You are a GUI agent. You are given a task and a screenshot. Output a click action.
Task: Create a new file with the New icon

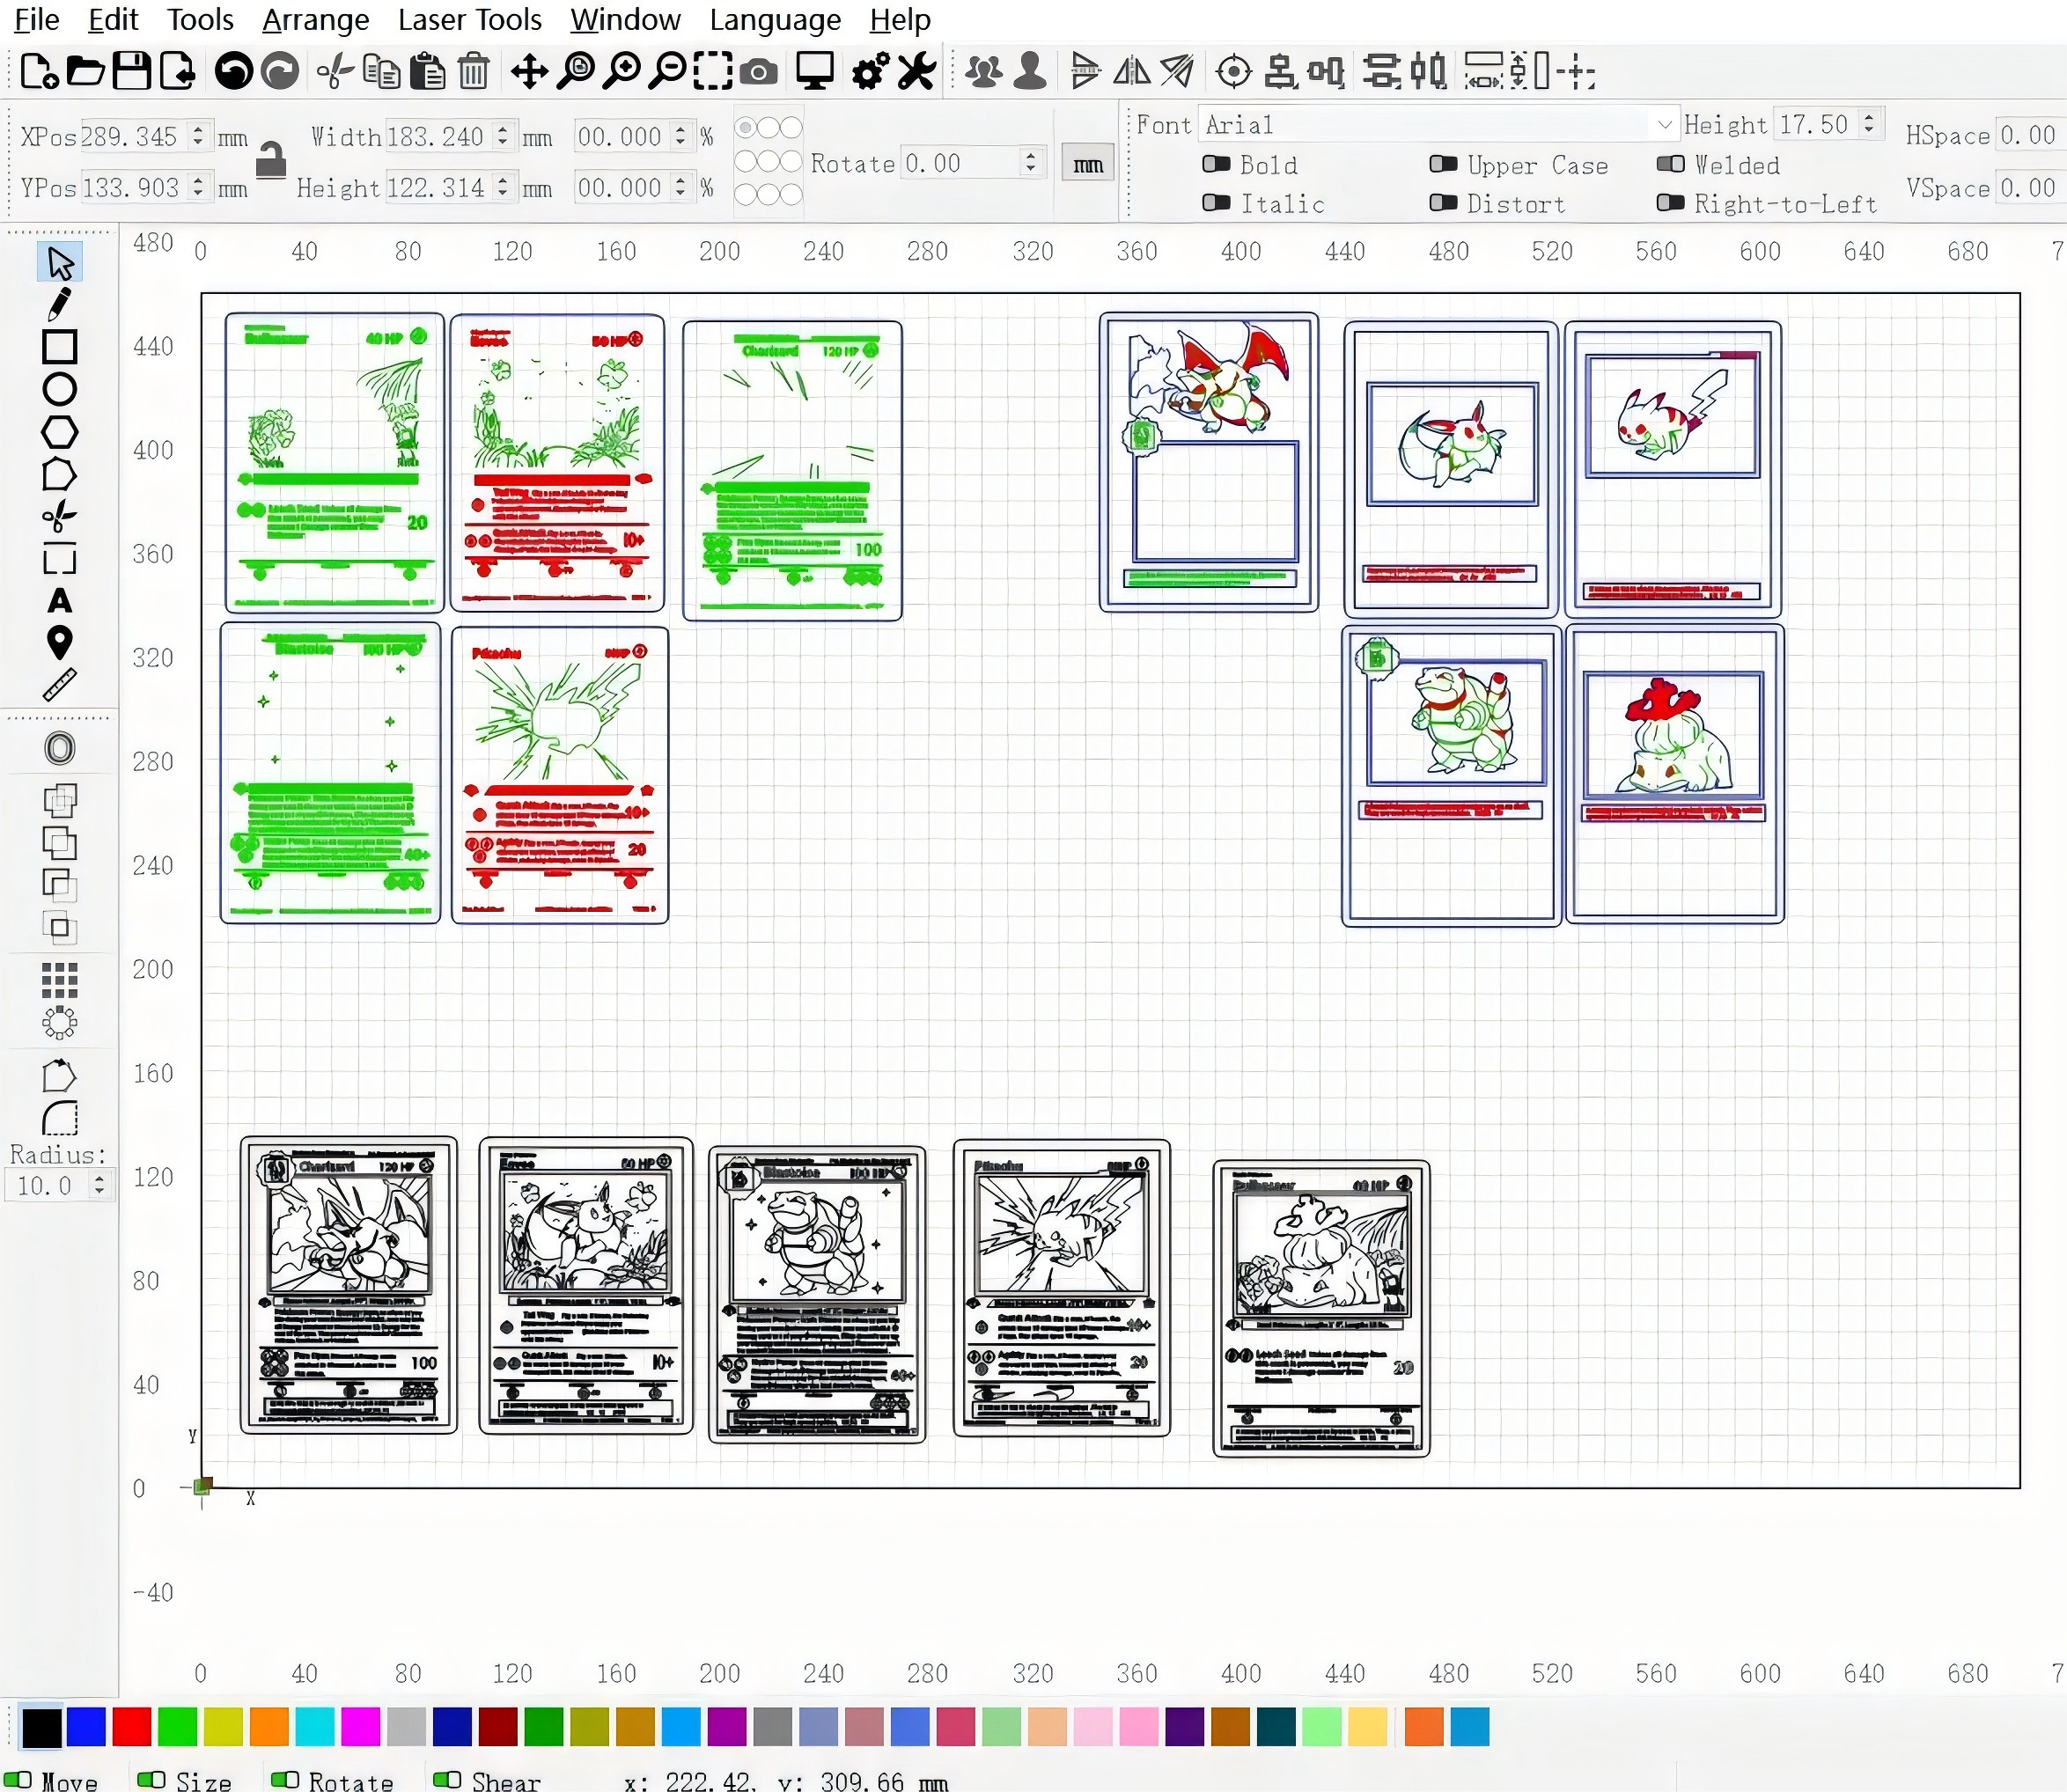pos(38,72)
